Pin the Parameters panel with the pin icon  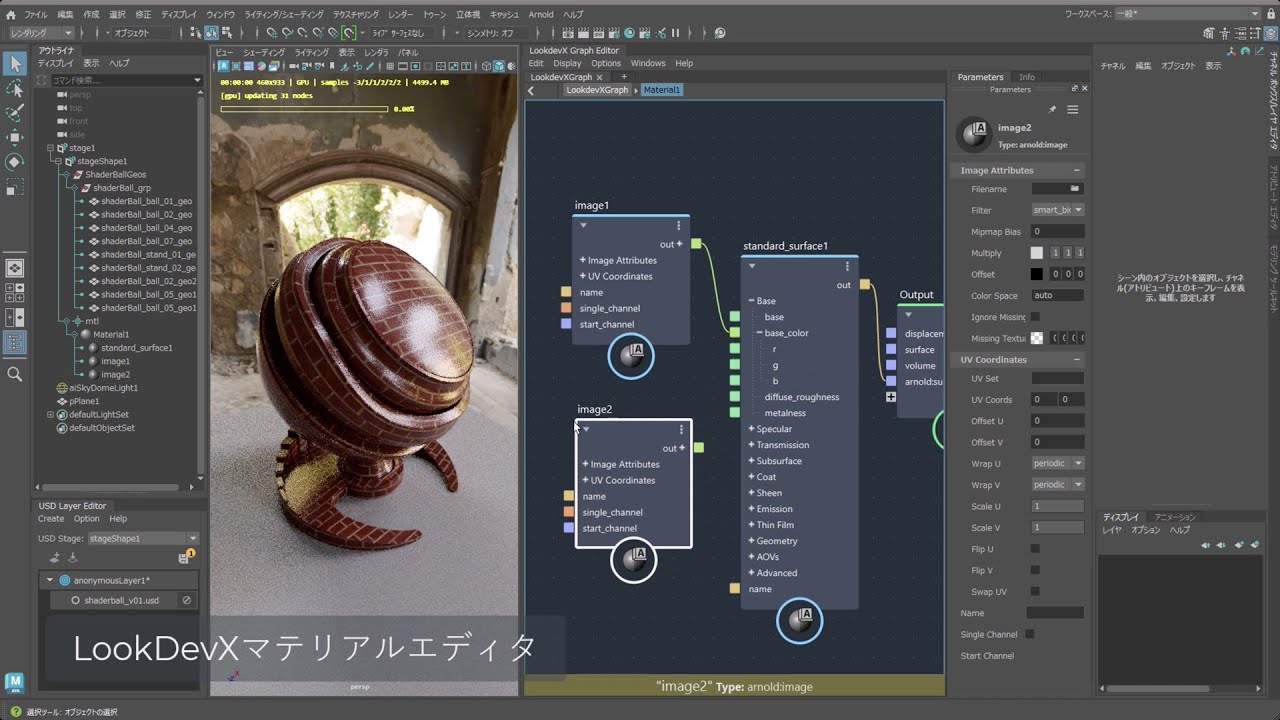(1051, 110)
